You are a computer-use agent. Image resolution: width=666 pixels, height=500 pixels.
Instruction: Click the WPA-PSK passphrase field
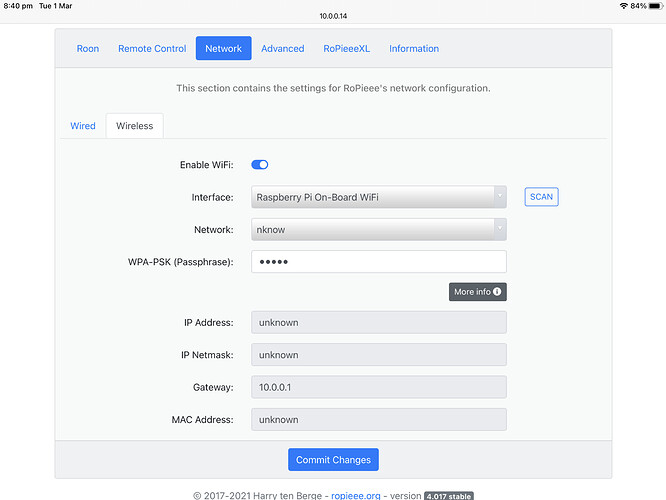(379, 262)
